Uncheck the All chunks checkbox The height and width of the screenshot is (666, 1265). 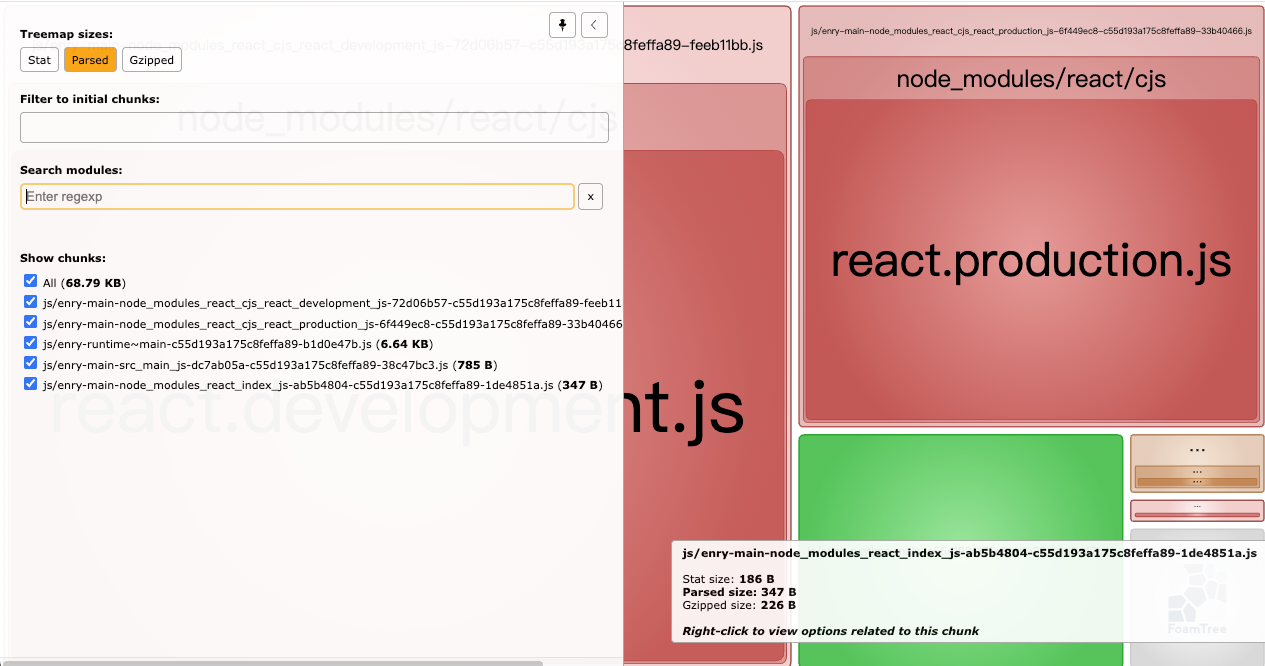tap(30, 282)
